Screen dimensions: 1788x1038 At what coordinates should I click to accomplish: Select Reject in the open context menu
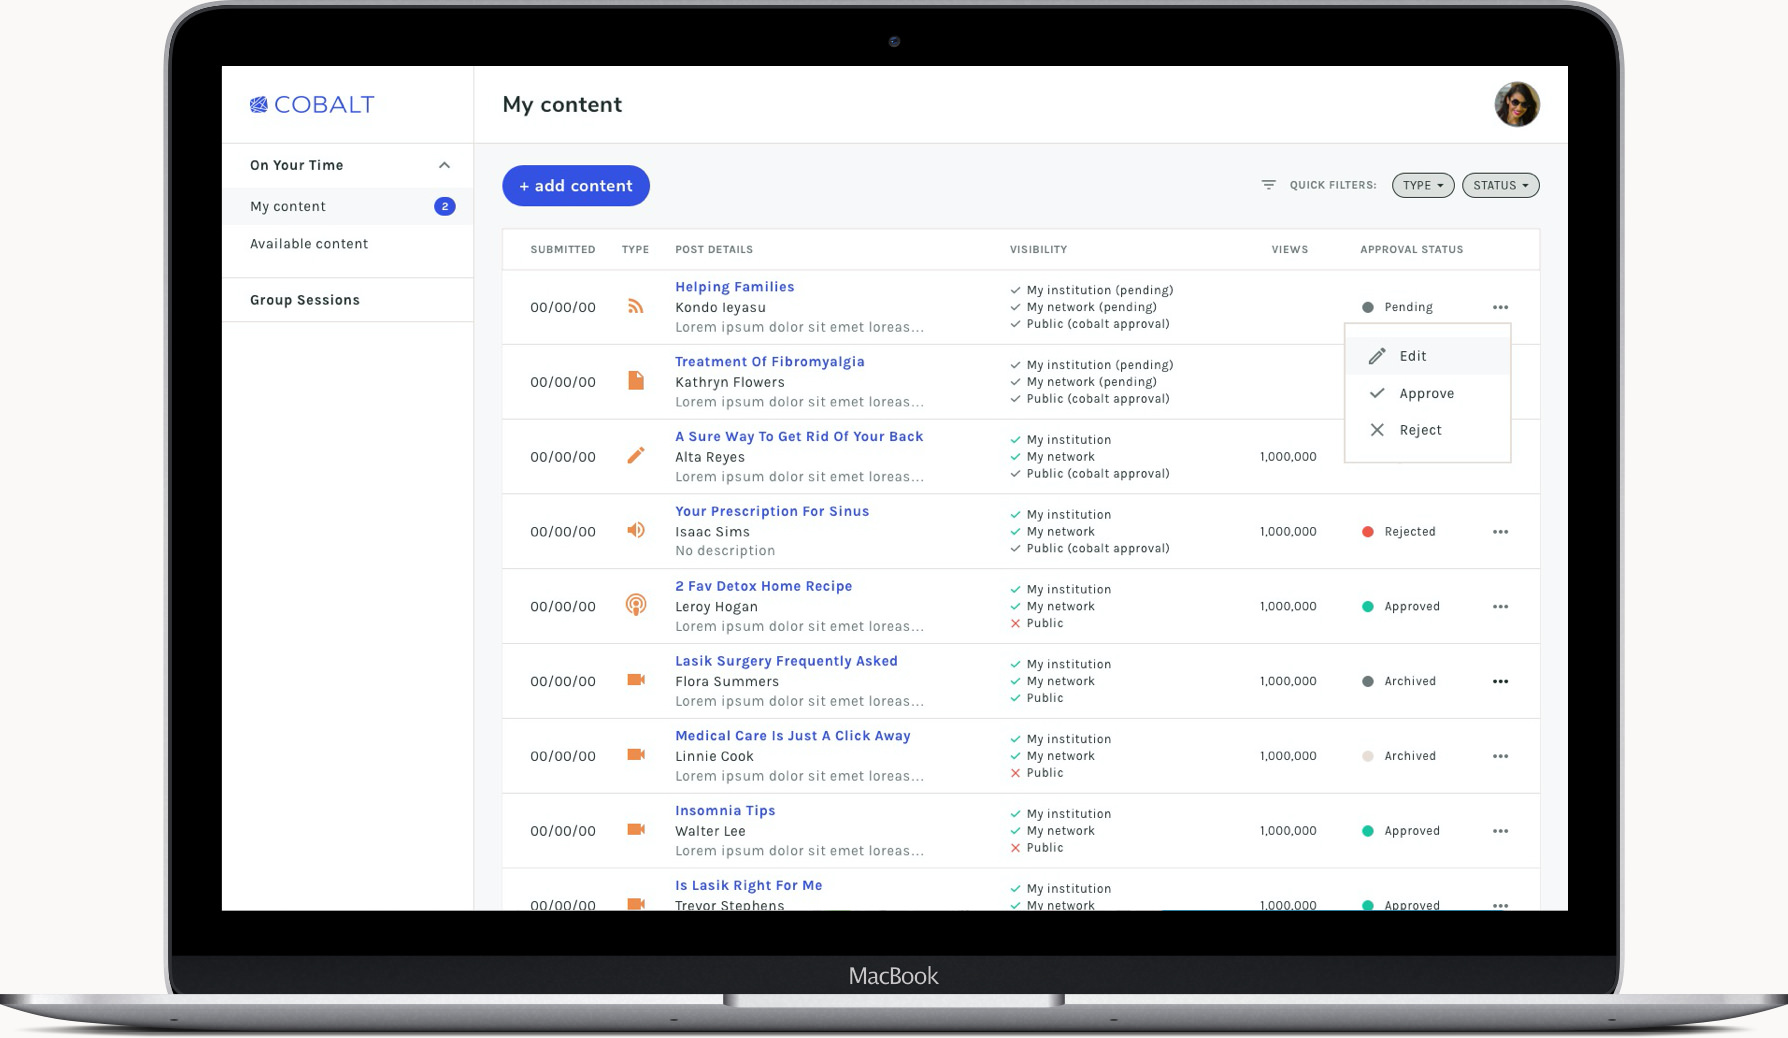pyautogui.click(x=1420, y=429)
